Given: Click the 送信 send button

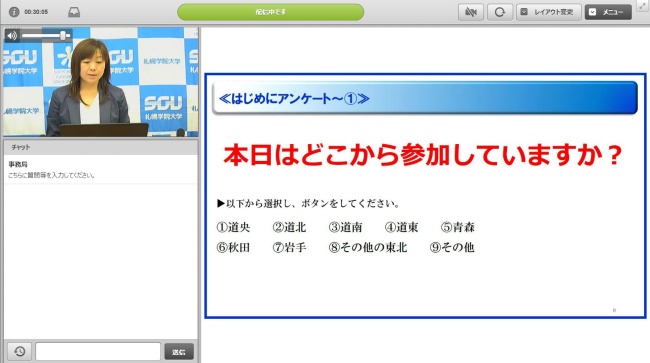Looking at the screenshot, I should click(x=179, y=351).
